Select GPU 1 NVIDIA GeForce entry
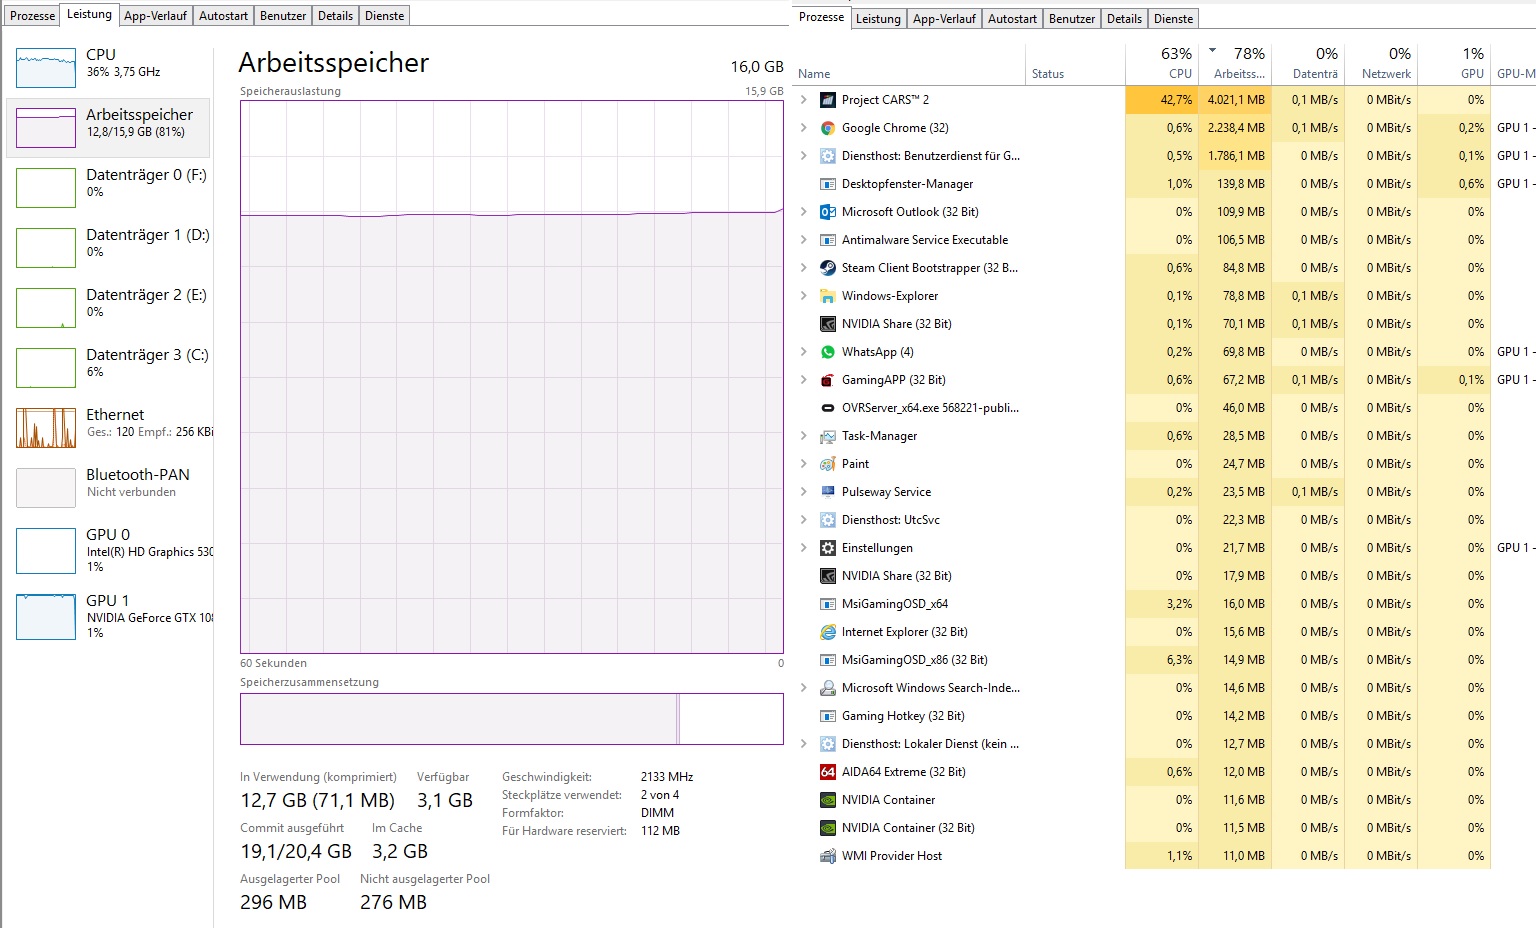The width and height of the screenshot is (1536, 928). pos(109,616)
